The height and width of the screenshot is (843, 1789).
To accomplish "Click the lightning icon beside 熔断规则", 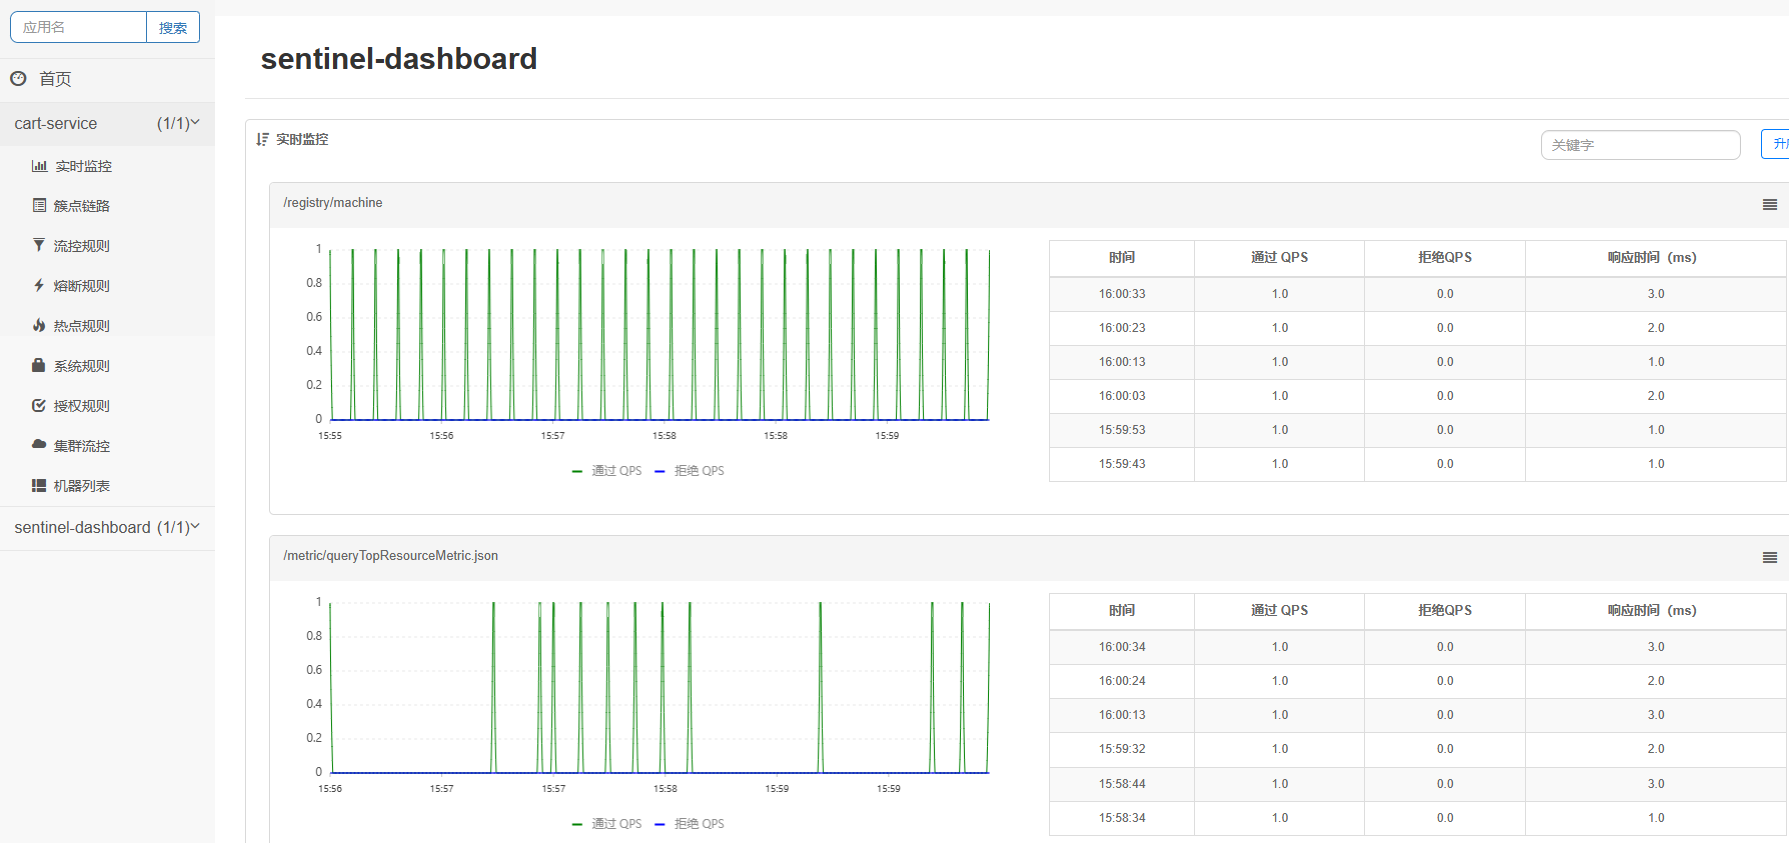I will (39, 285).
